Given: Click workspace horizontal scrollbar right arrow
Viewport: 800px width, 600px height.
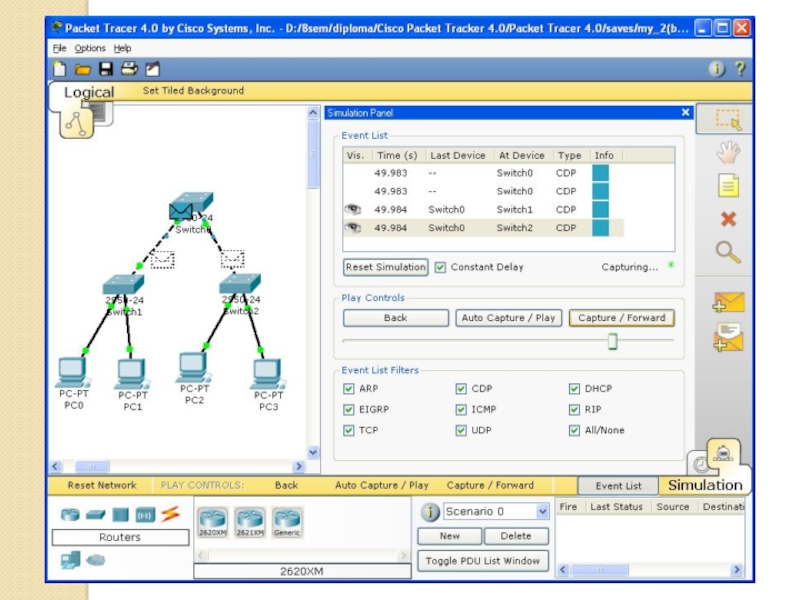Looking at the screenshot, I should [x=298, y=467].
